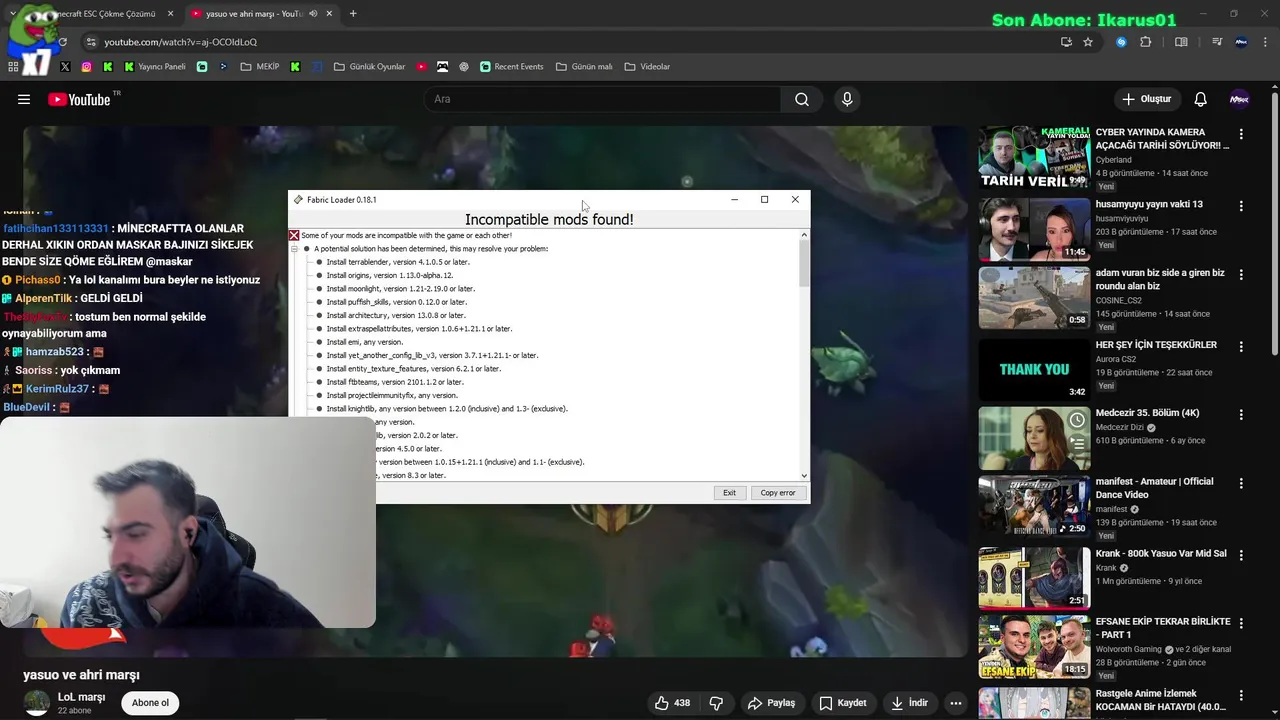Click the red error icon in Fabric Loader
Image resolution: width=1280 pixels, height=720 pixels.
coord(294,236)
